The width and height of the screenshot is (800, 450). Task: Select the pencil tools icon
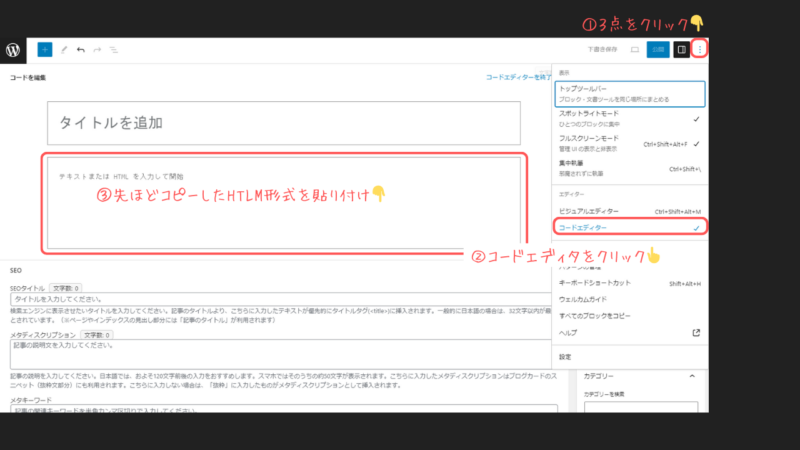[x=64, y=50]
